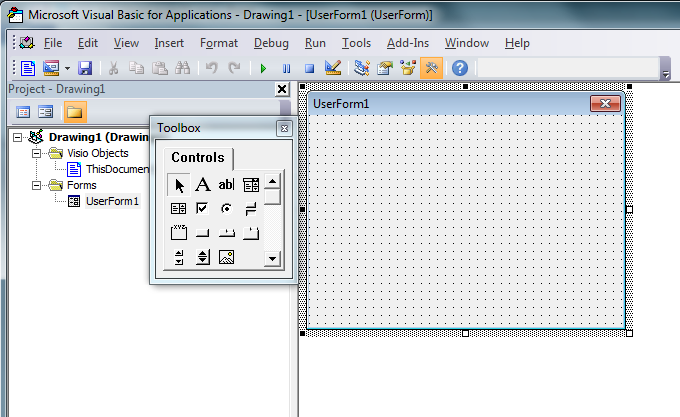Viewport: 680px width, 417px height.
Task: Click Toolbox scrollbar up arrow
Action: pos(272,181)
